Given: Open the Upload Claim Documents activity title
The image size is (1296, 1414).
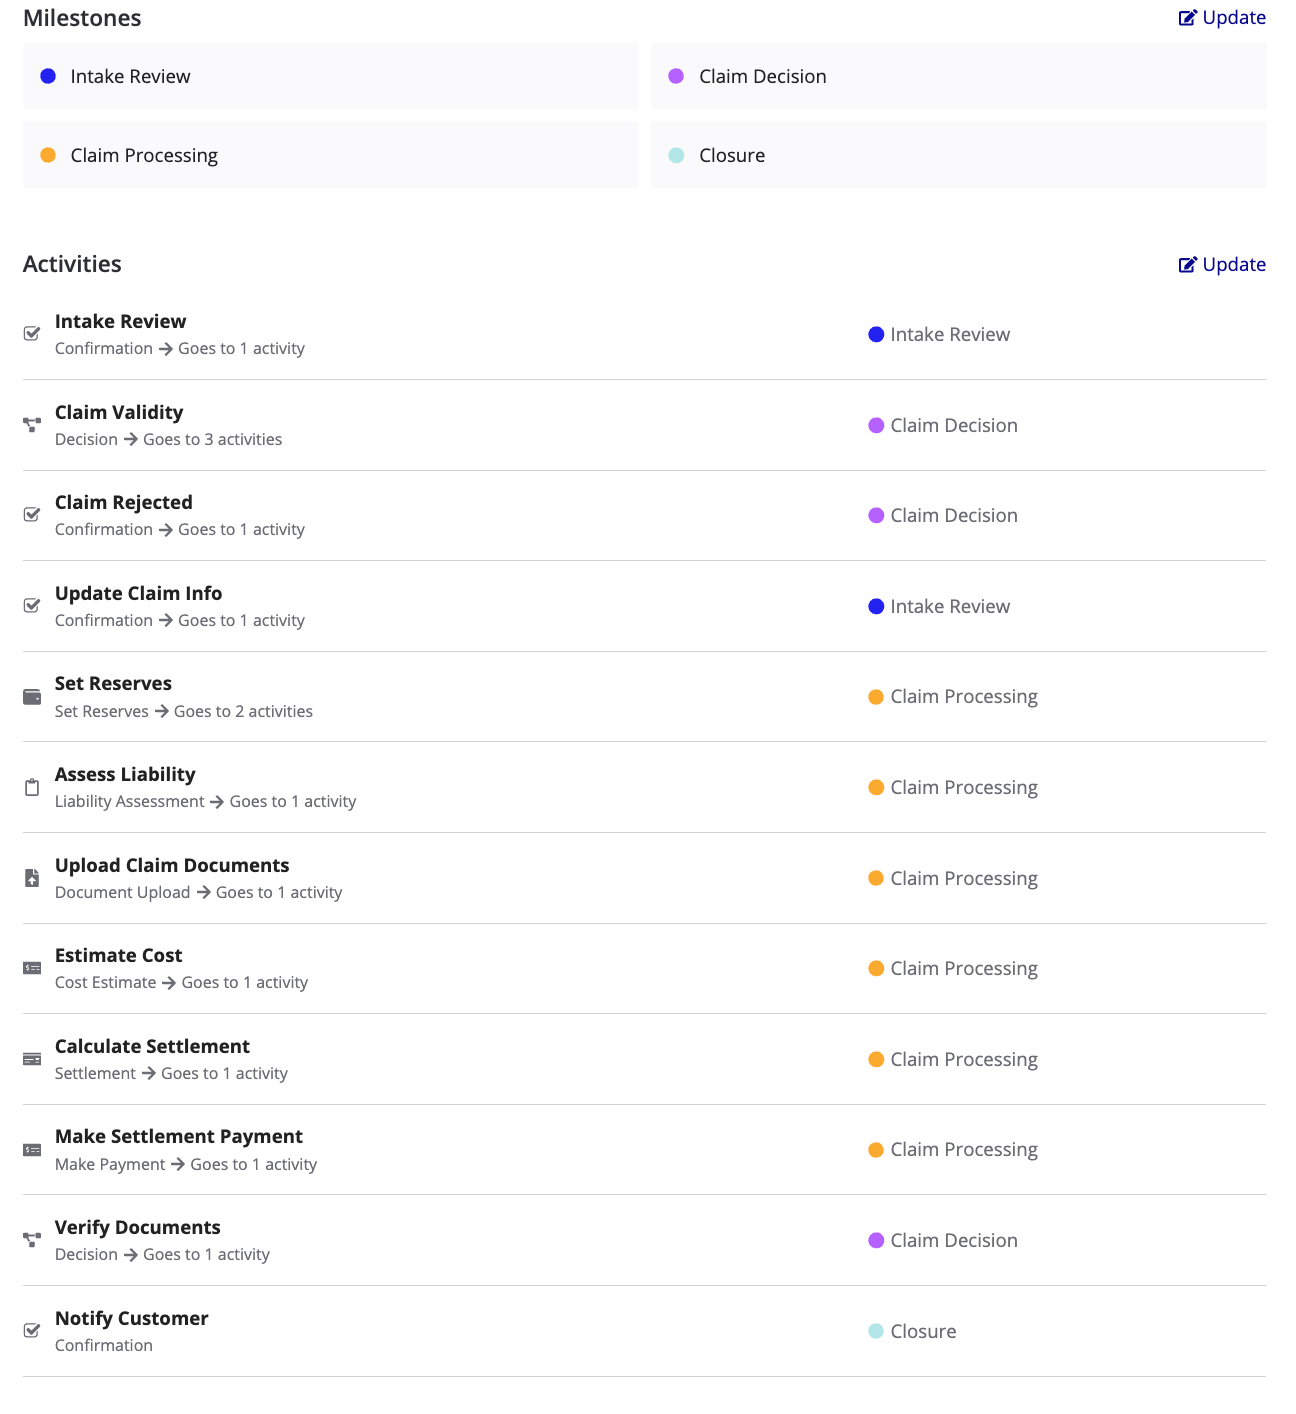Looking at the screenshot, I should tap(172, 865).
